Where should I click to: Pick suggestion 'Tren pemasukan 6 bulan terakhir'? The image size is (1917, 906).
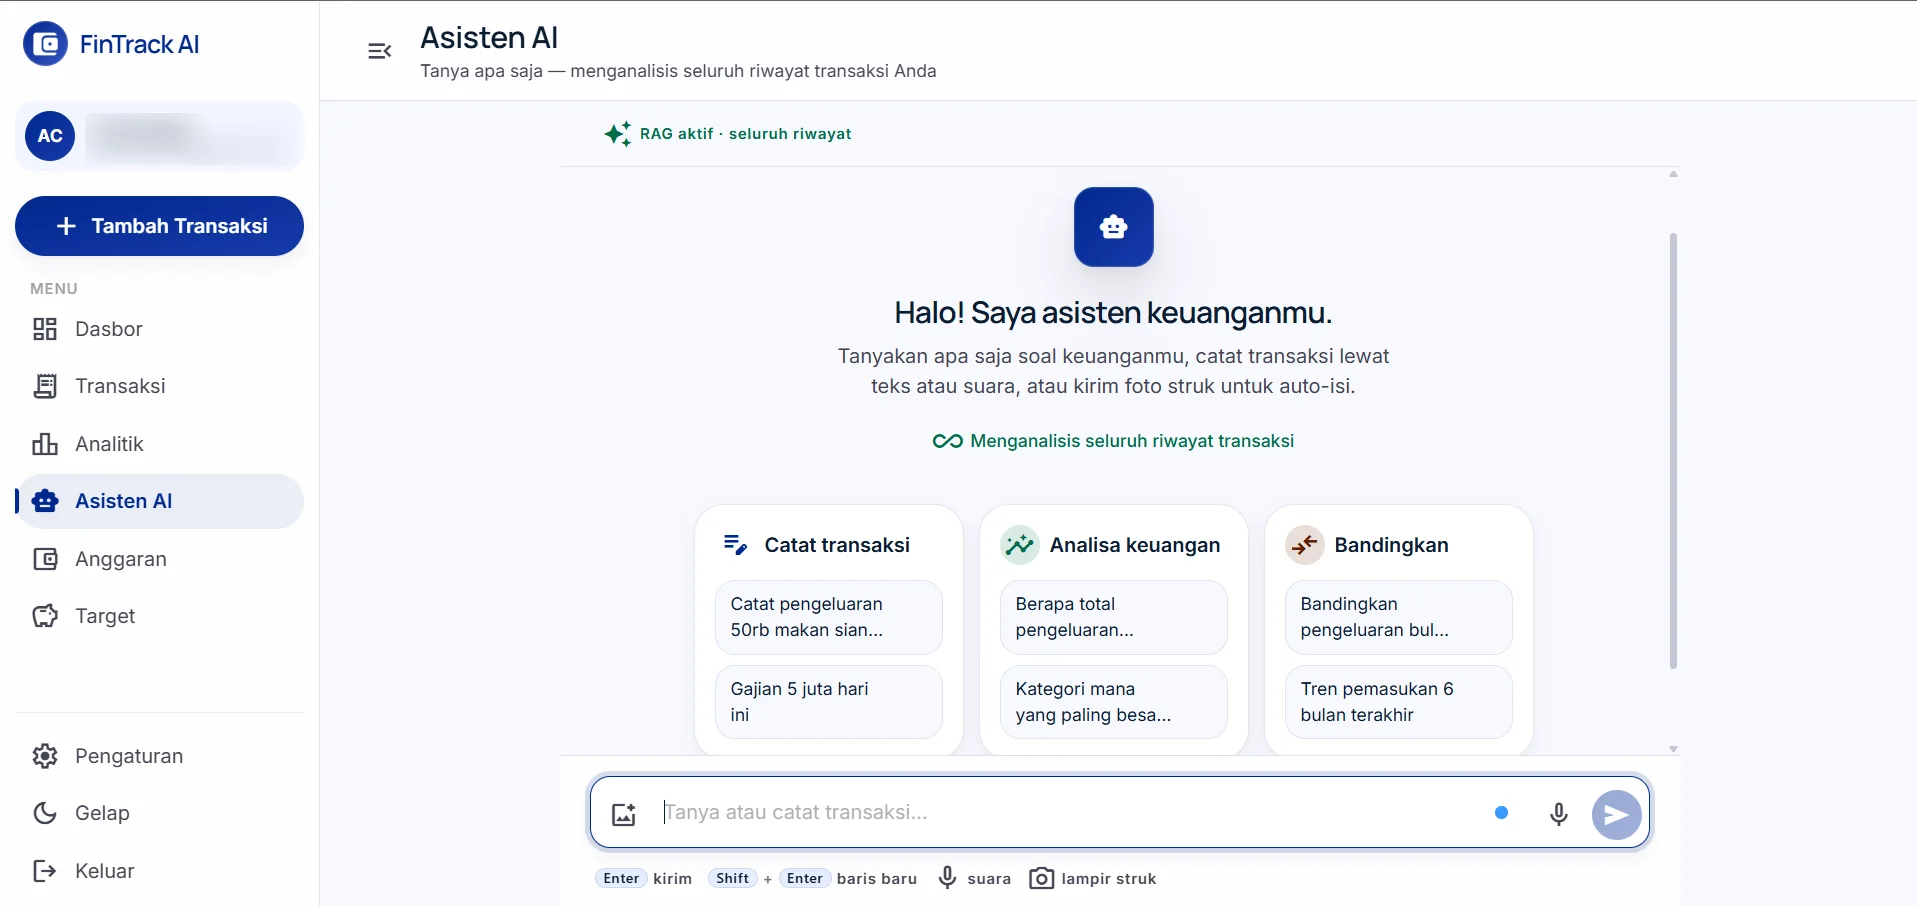tap(1399, 702)
